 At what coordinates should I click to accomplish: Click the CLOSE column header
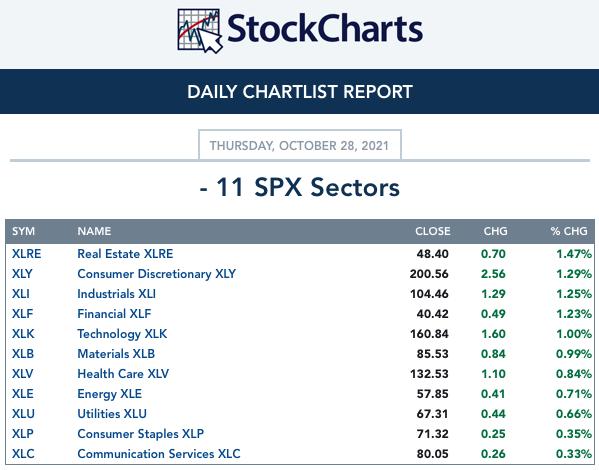coord(433,231)
